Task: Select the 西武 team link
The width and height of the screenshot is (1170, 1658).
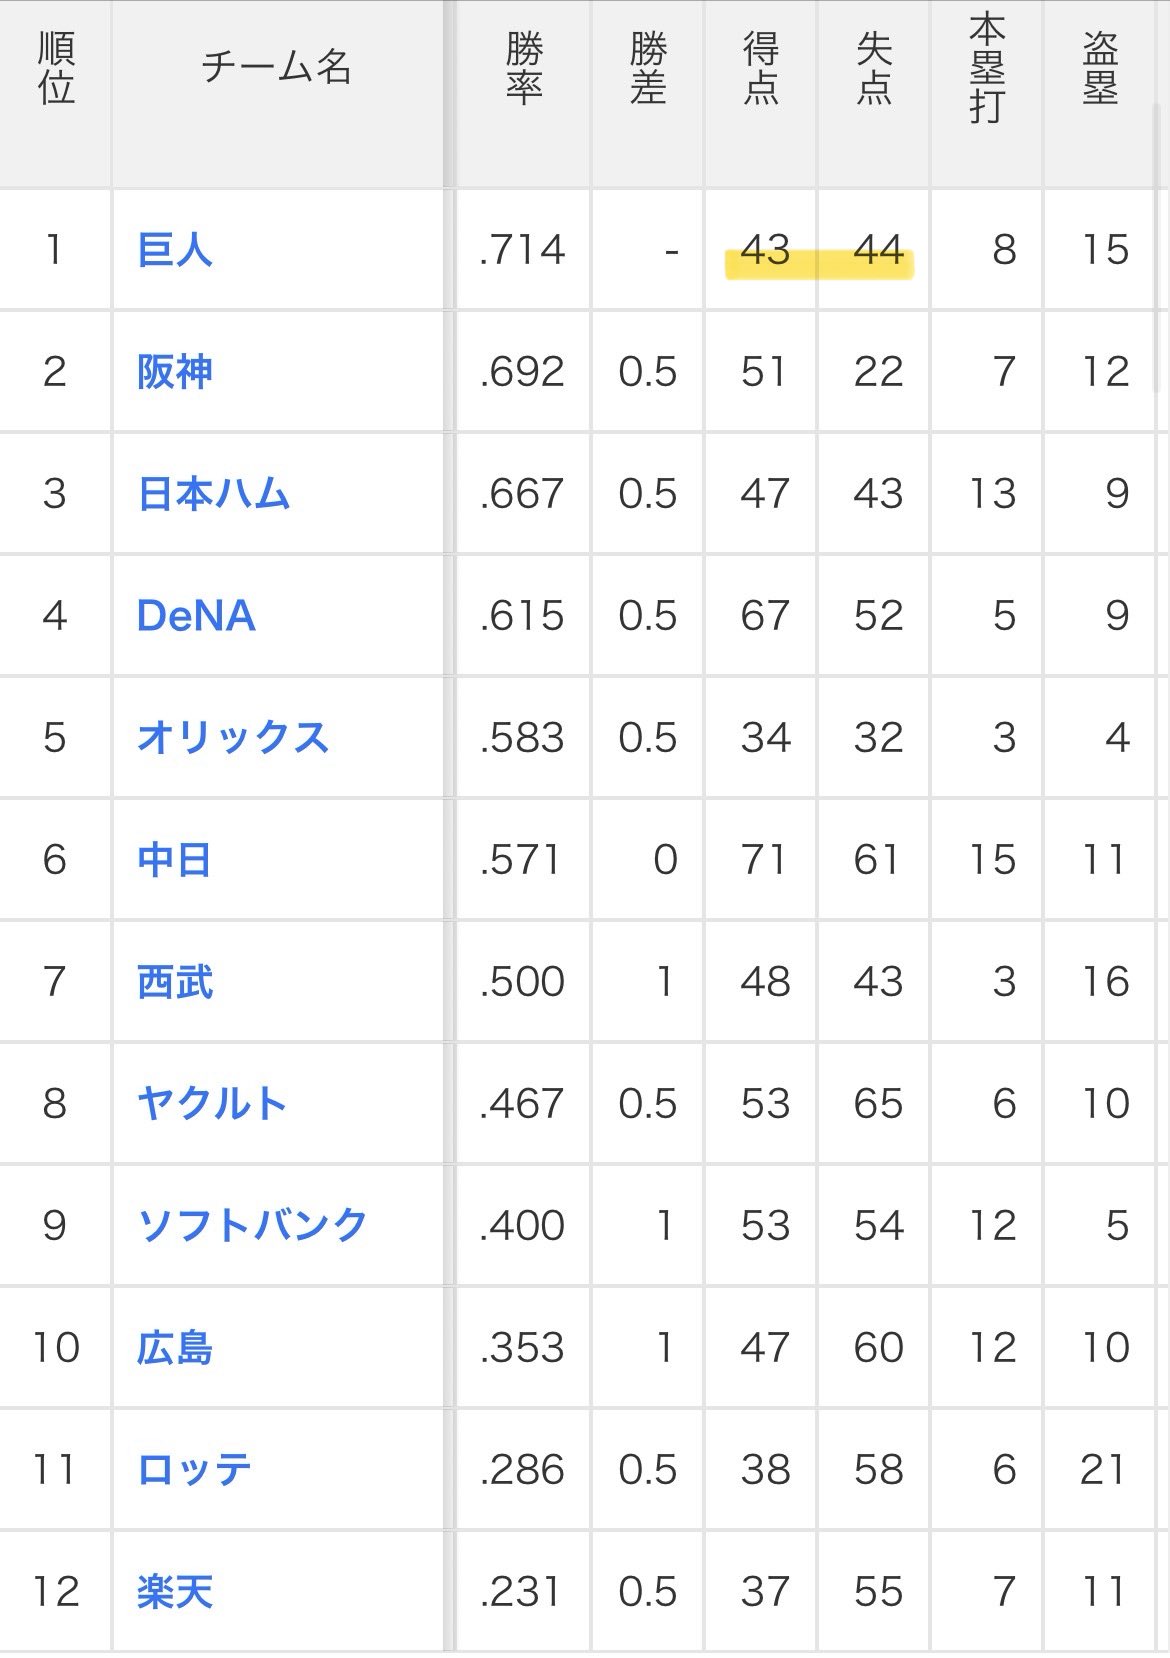Action: [175, 981]
